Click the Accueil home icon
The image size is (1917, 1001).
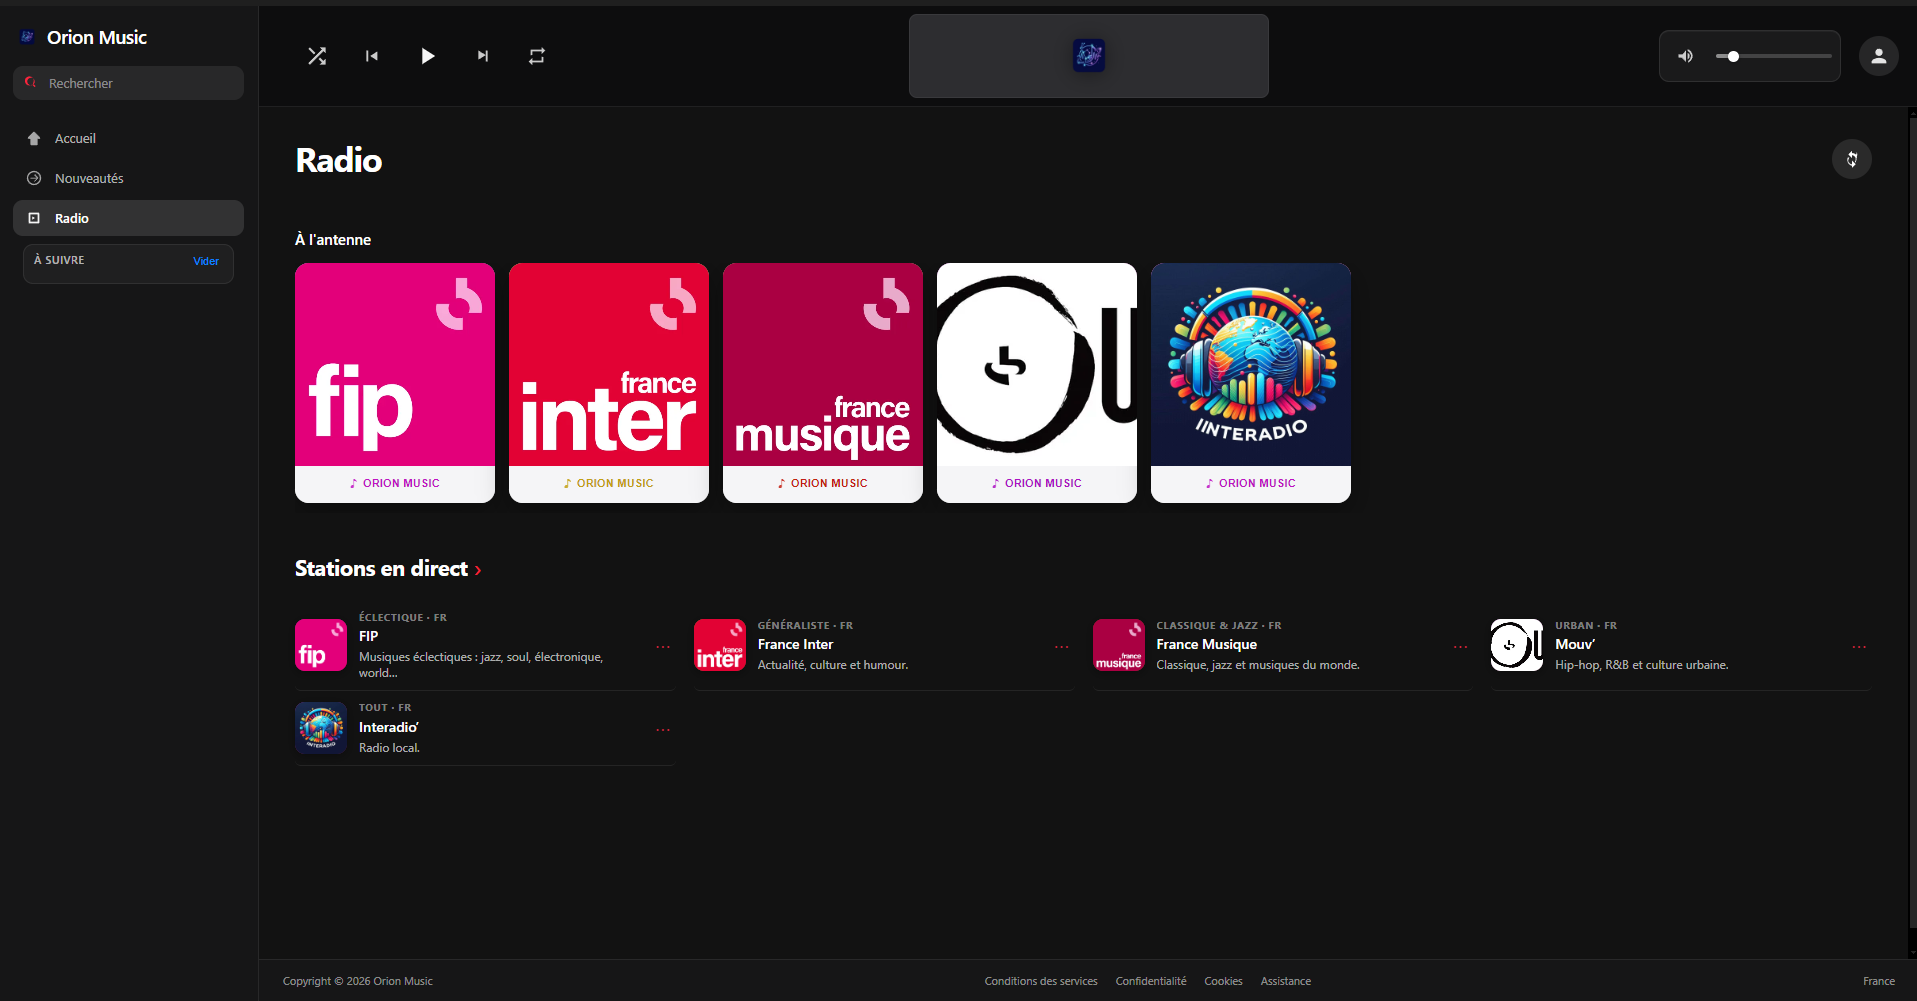(x=34, y=138)
